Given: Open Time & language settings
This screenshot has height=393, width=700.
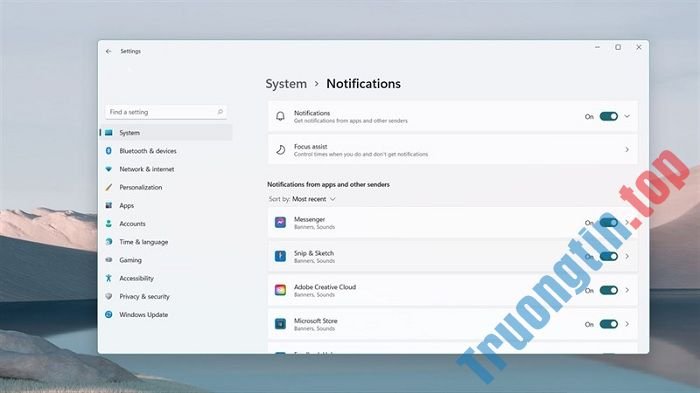Looking at the screenshot, I should pyautogui.click(x=166, y=242).
